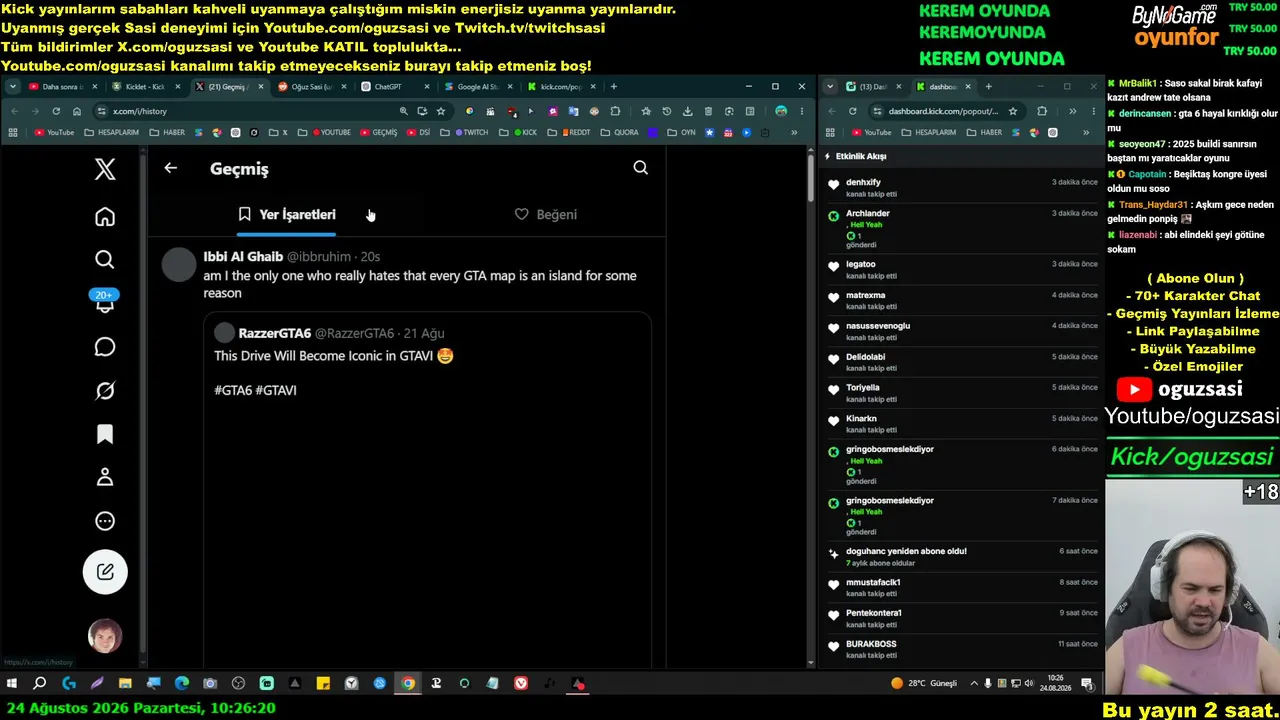Open the account avatar menu in X sidebar
The width and height of the screenshot is (1280, 720).
coord(105,636)
